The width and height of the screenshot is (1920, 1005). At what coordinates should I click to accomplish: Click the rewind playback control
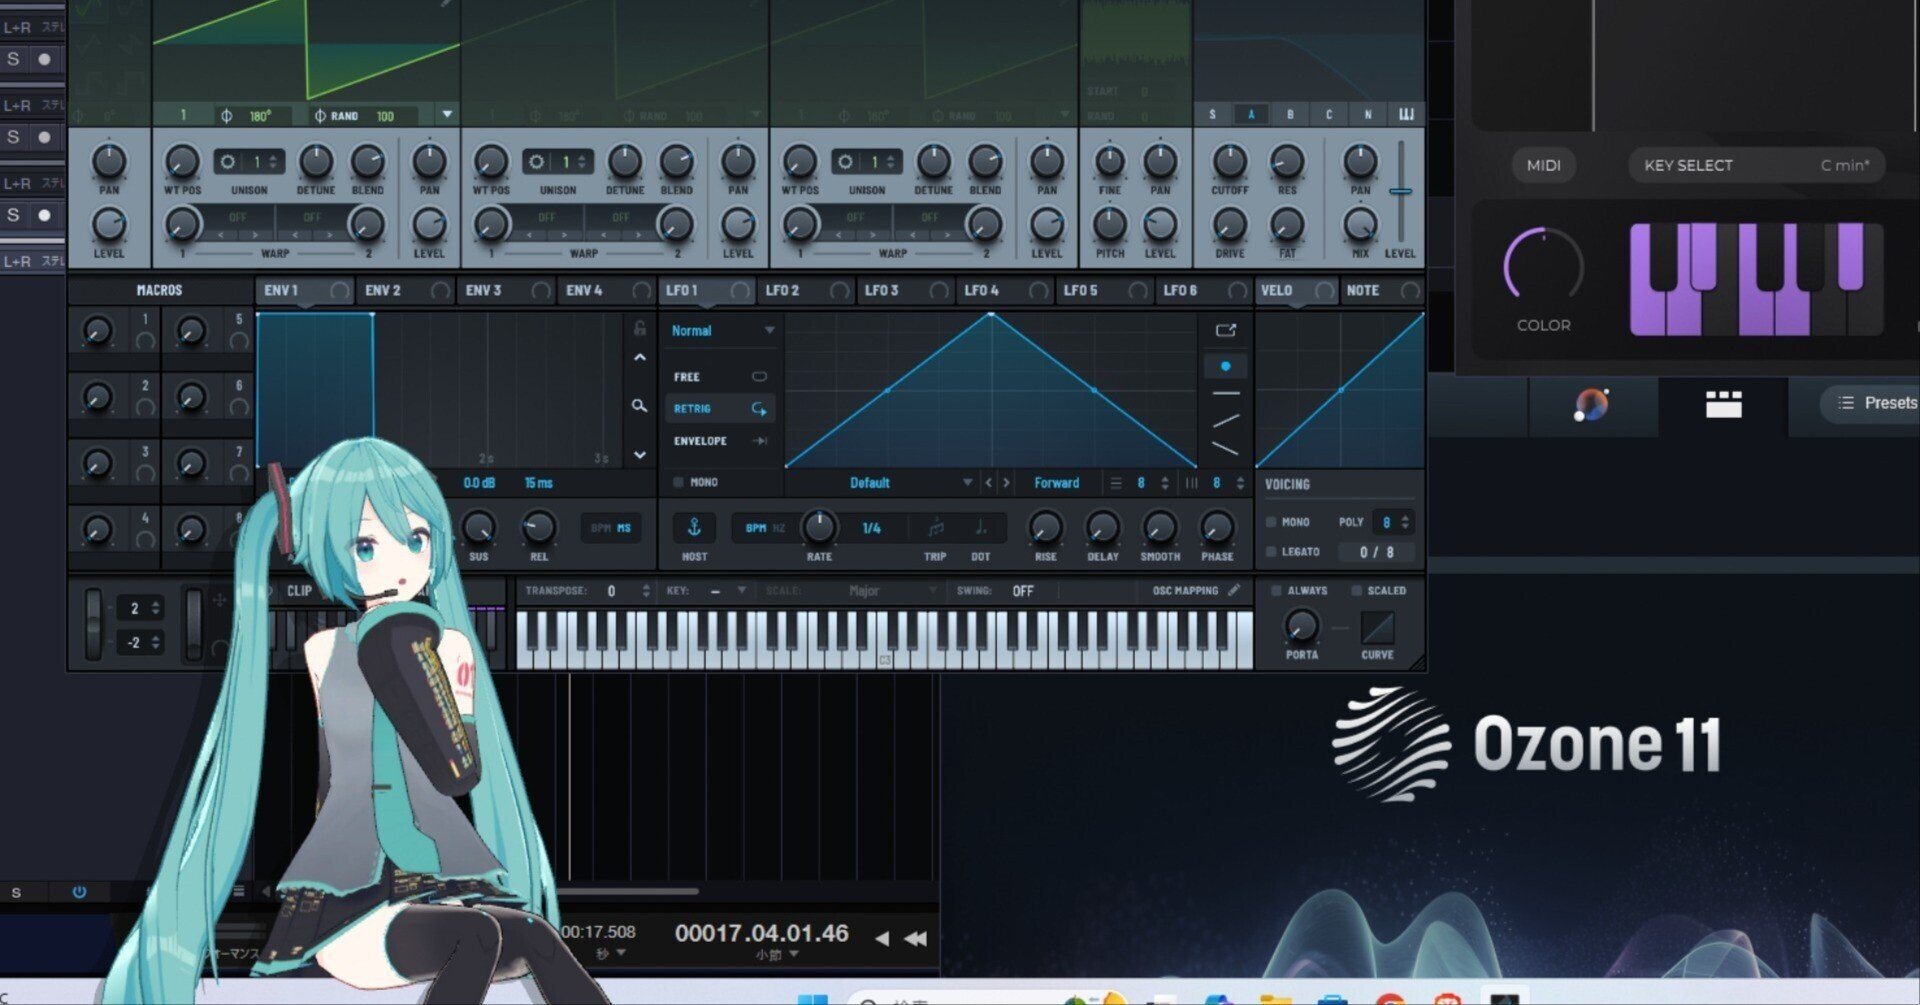point(915,938)
